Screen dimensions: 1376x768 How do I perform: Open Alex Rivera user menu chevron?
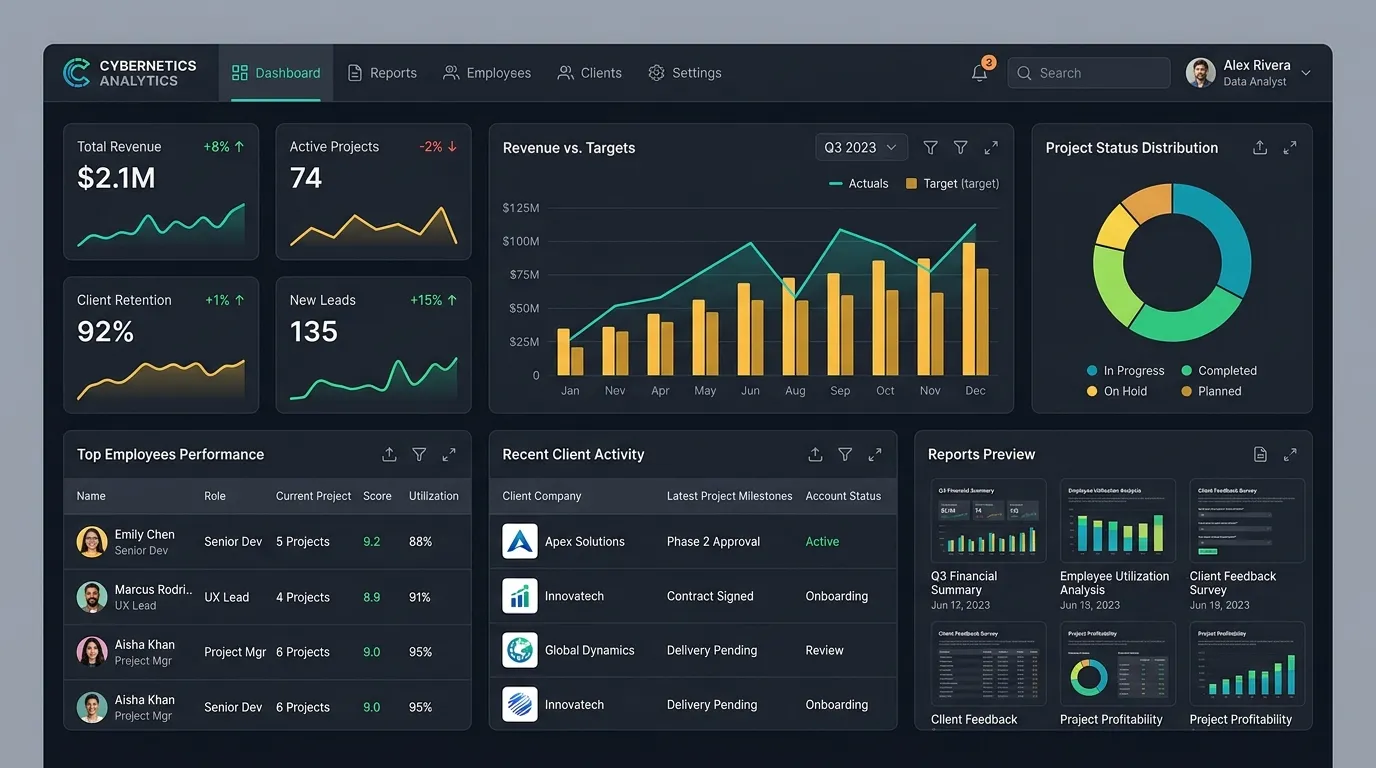pyautogui.click(x=1305, y=73)
